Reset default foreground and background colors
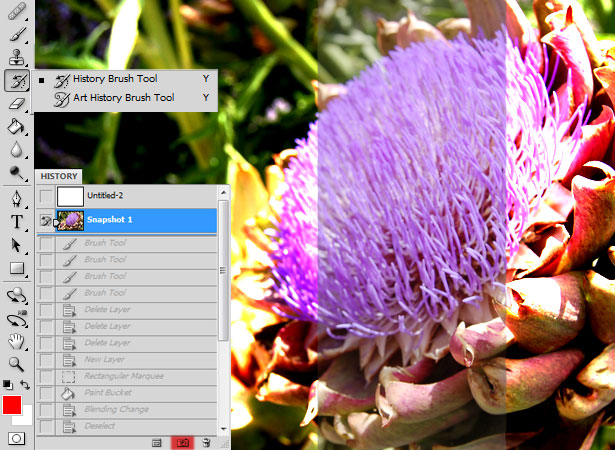 click(8, 384)
